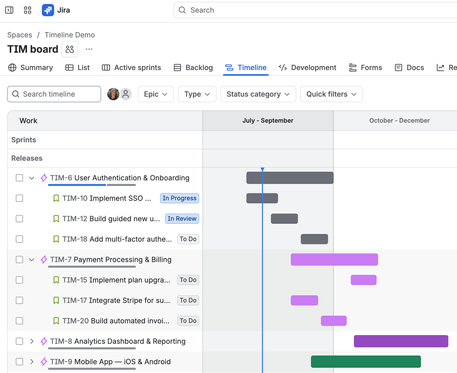The height and width of the screenshot is (373, 457).
Task: Select the light purple TIM-7 epic bar
Action: pyautogui.click(x=334, y=259)
